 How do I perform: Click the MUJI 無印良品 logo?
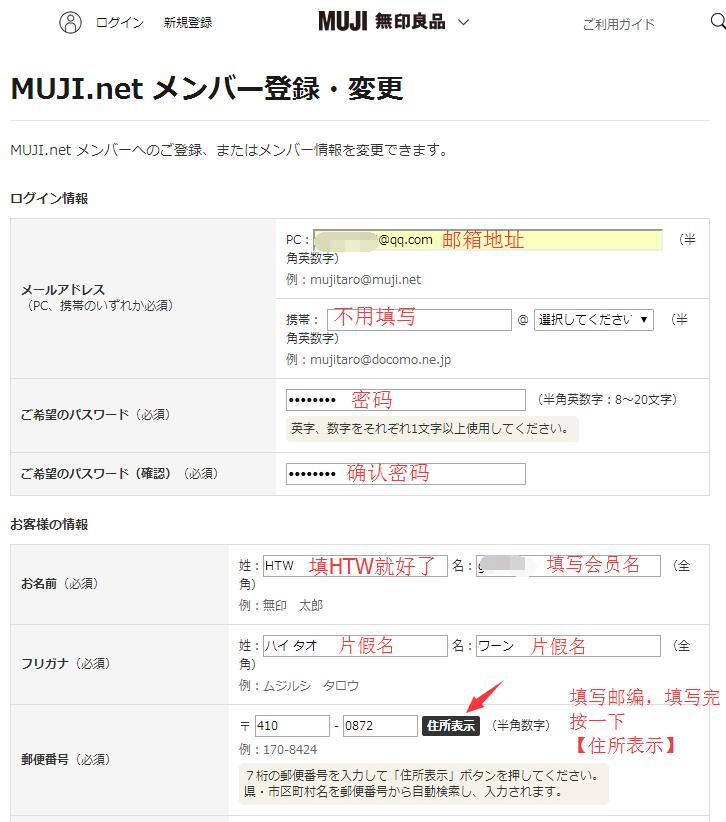coord(382,21)
